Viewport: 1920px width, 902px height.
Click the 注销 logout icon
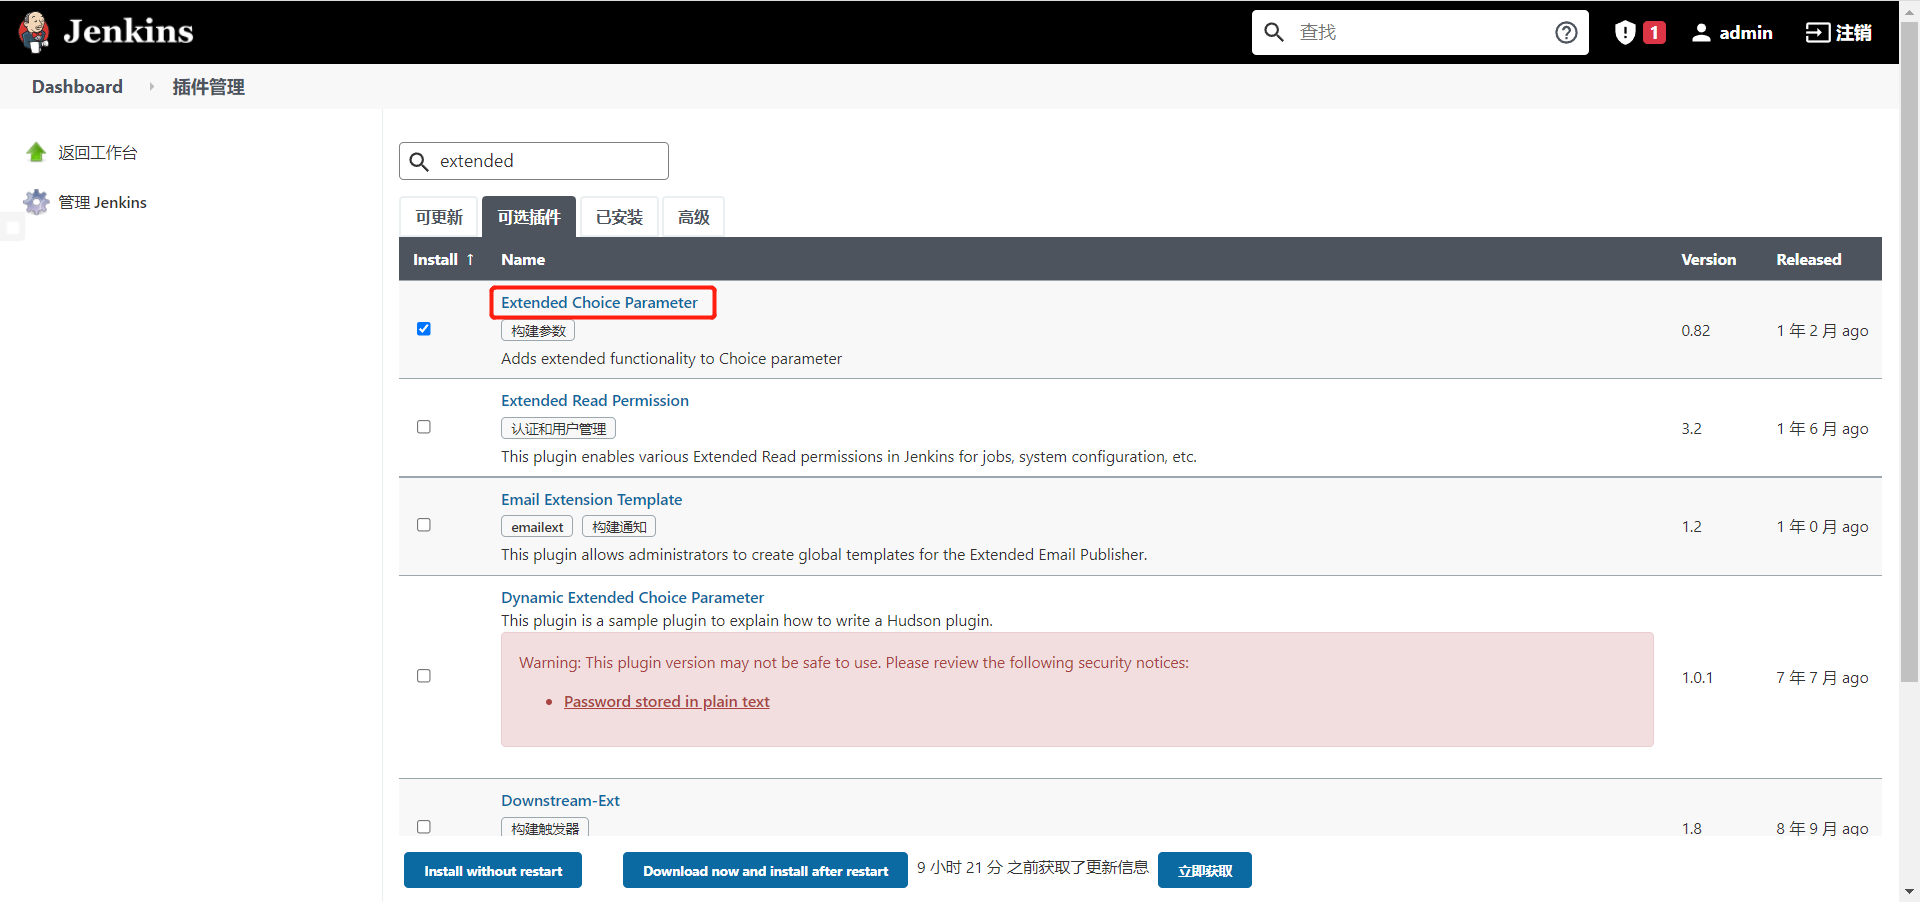1817,32
